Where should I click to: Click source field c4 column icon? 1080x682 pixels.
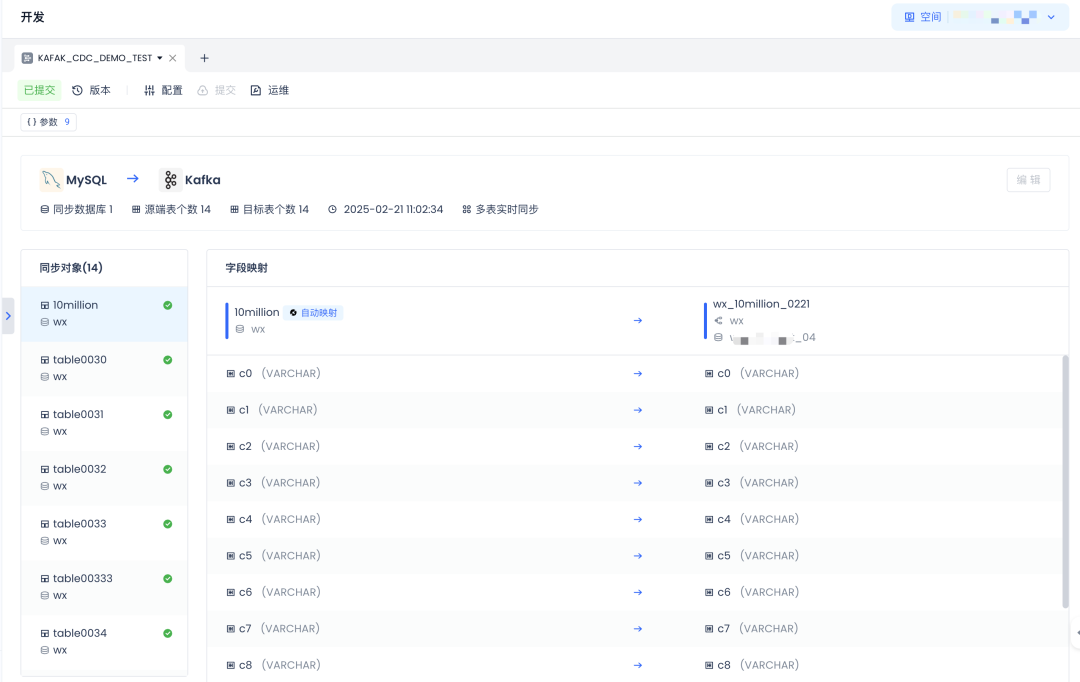coord(231,519)
